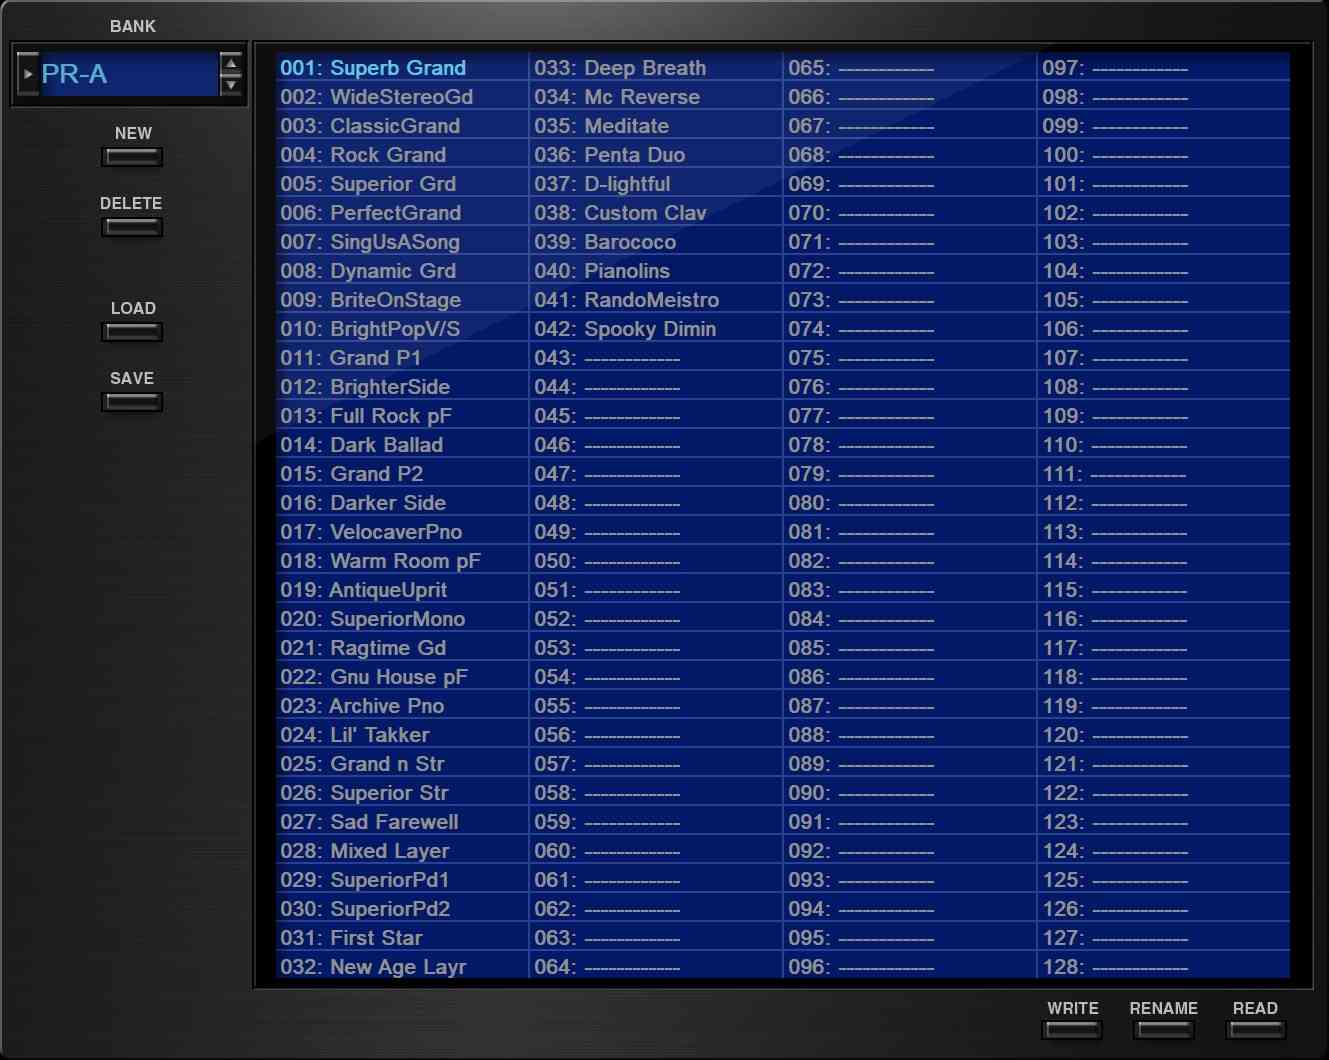This screenshot has height=1060, width=1329.
Task: Open the PR-A bank dropdown arrow
Action: point(28,74)
